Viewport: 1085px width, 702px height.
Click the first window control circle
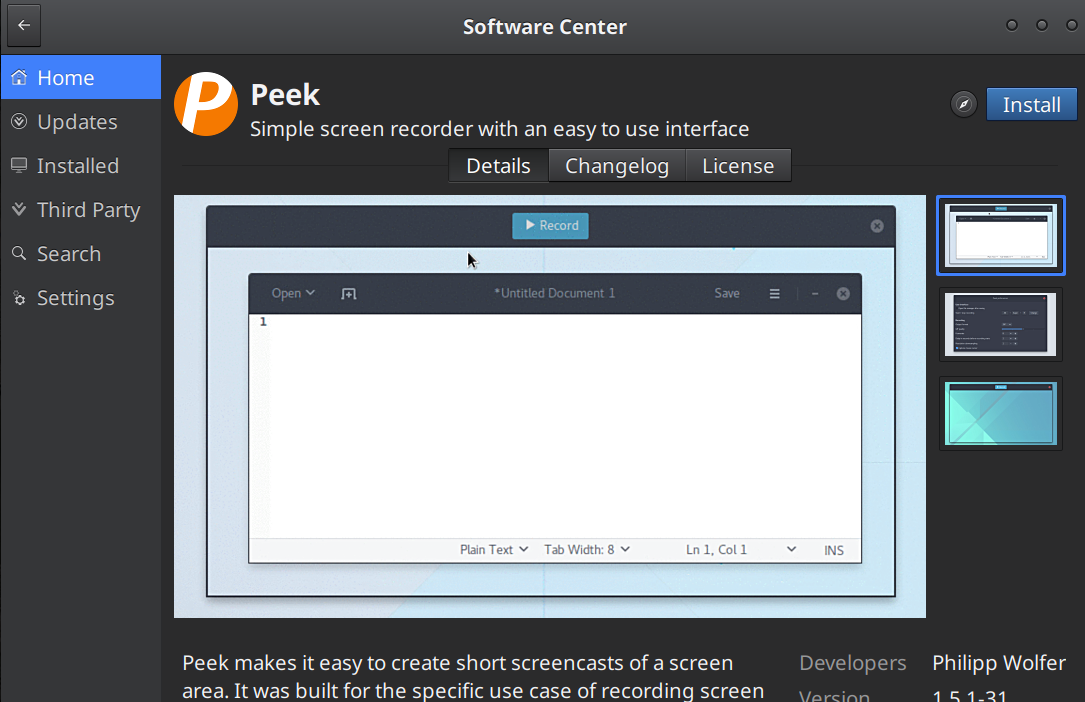[1012, 26]
